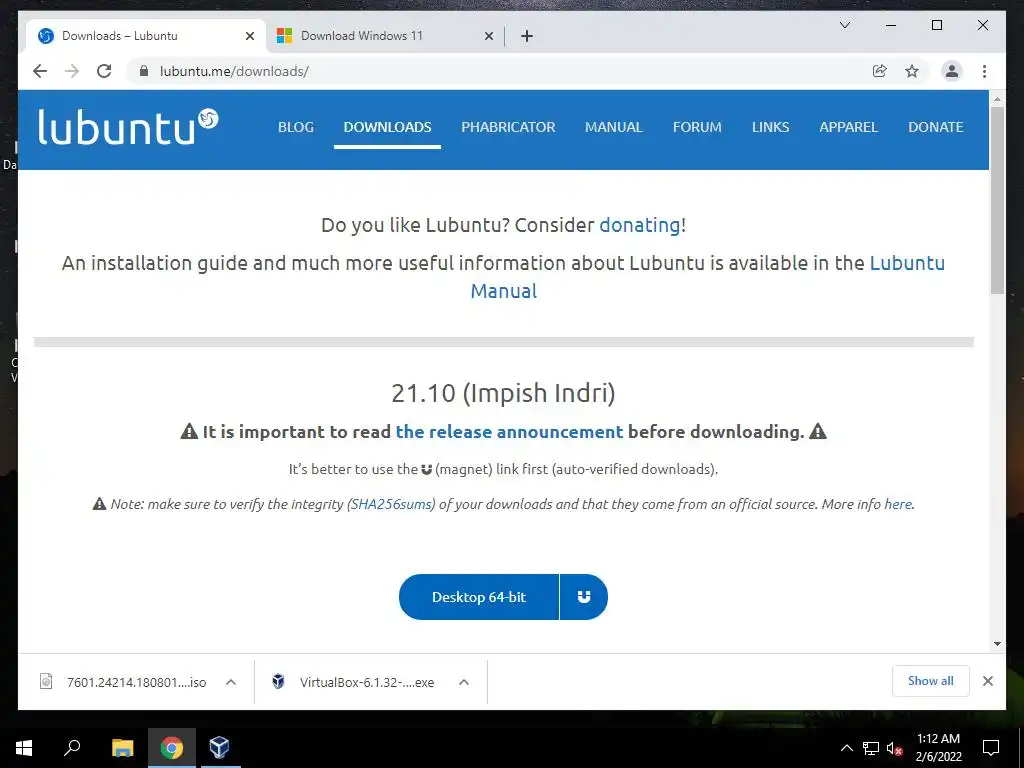Expand options for the 7601.24214 iso download

pyautogui.click(x=231, y=682)
